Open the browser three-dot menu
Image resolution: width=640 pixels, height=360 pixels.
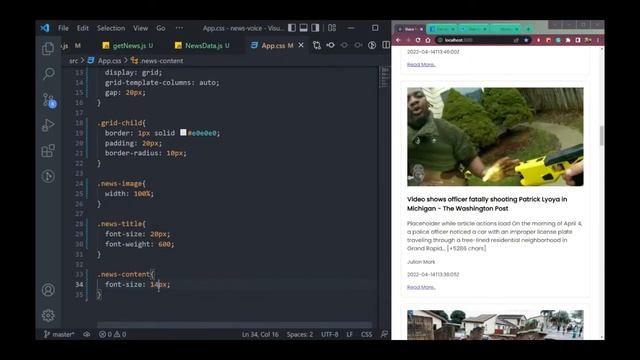point(598,40)
